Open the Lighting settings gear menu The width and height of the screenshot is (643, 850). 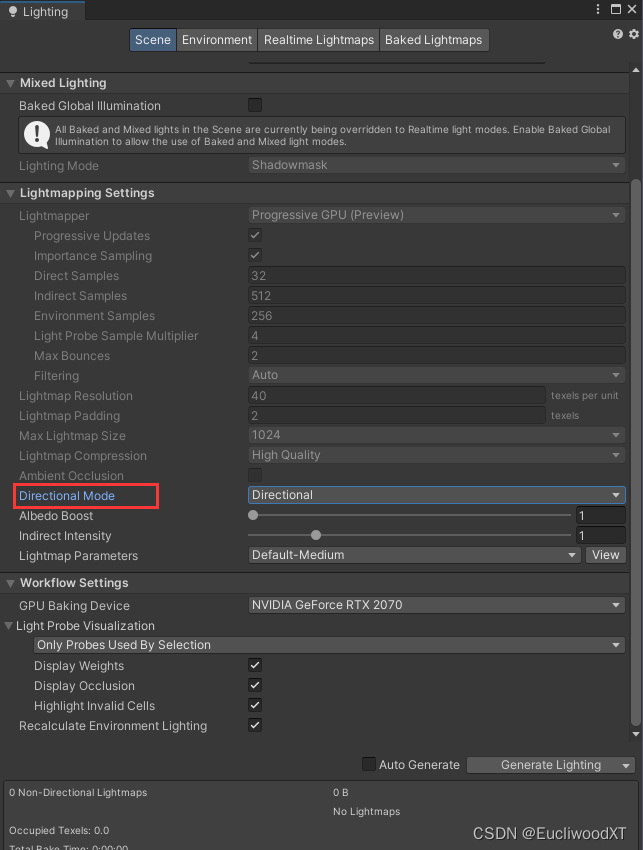(634, 34)
